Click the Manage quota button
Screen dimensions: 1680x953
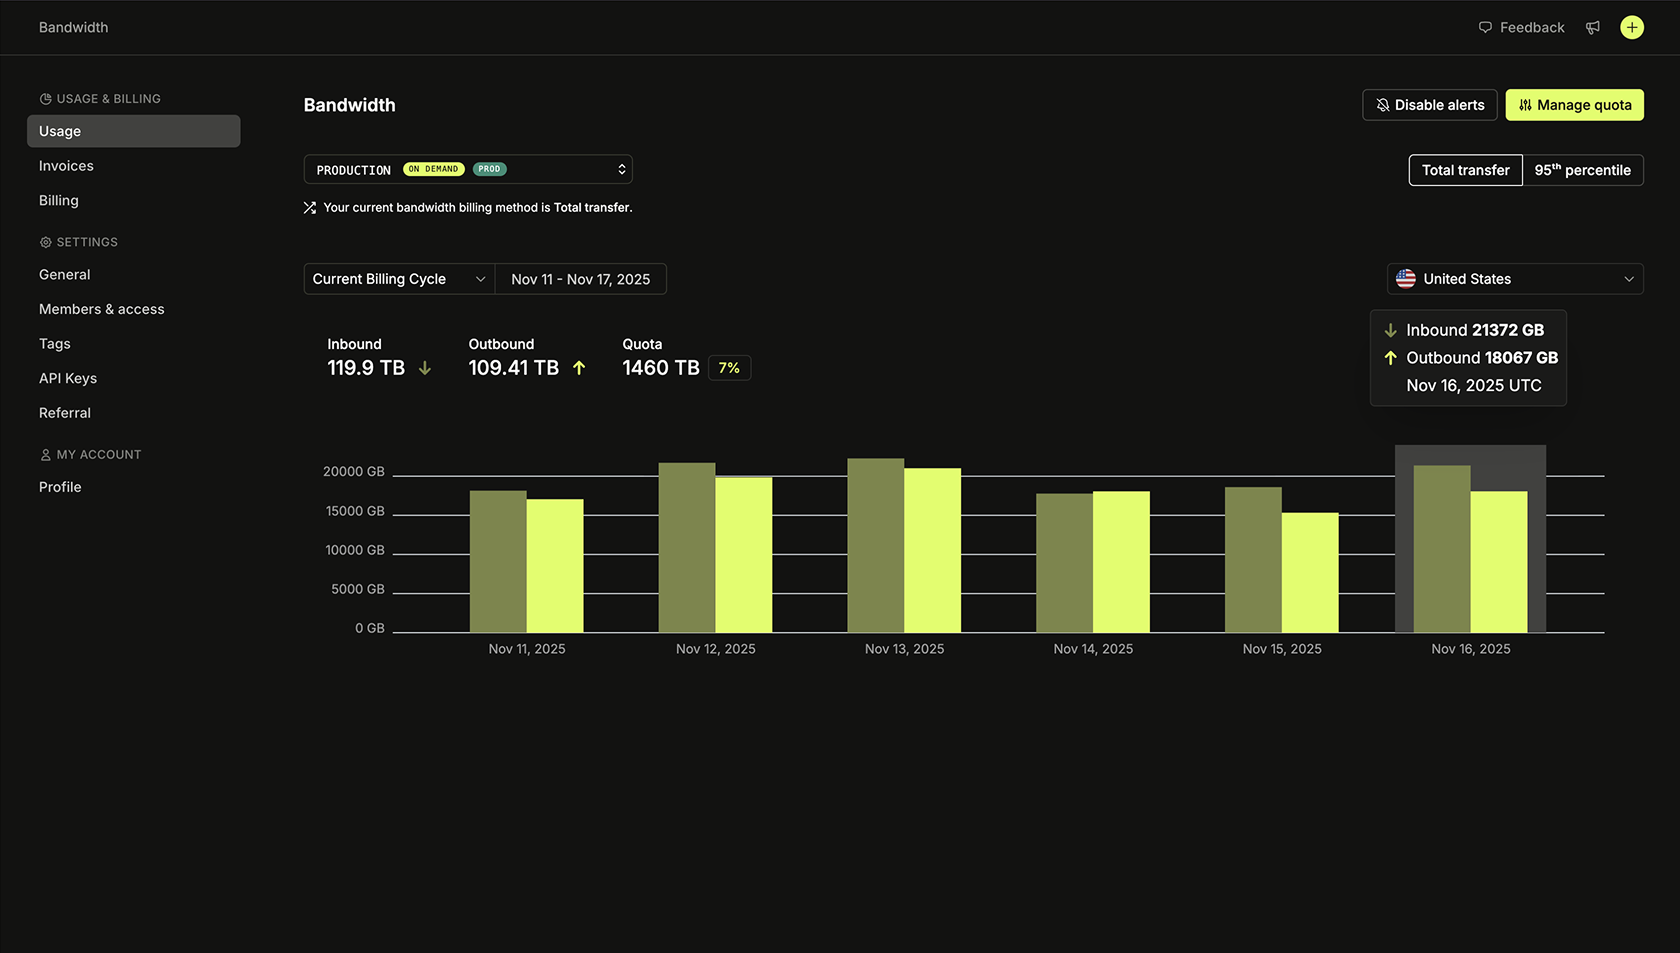[x=1574, y=105]
